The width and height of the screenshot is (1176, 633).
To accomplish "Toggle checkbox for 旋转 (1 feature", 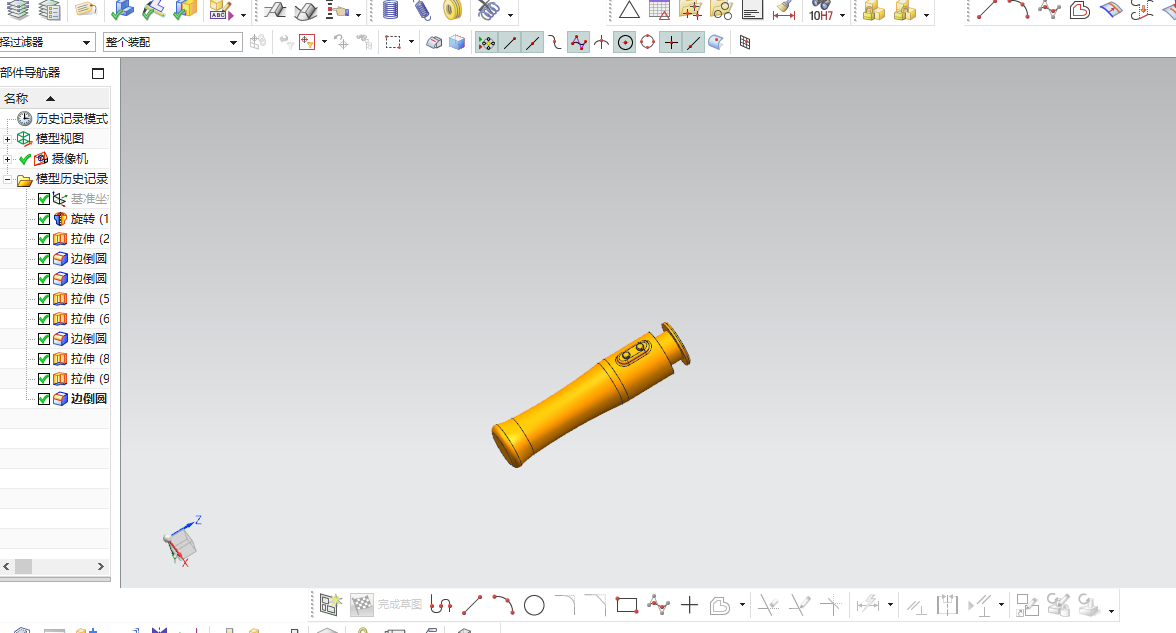I will 44,219.
